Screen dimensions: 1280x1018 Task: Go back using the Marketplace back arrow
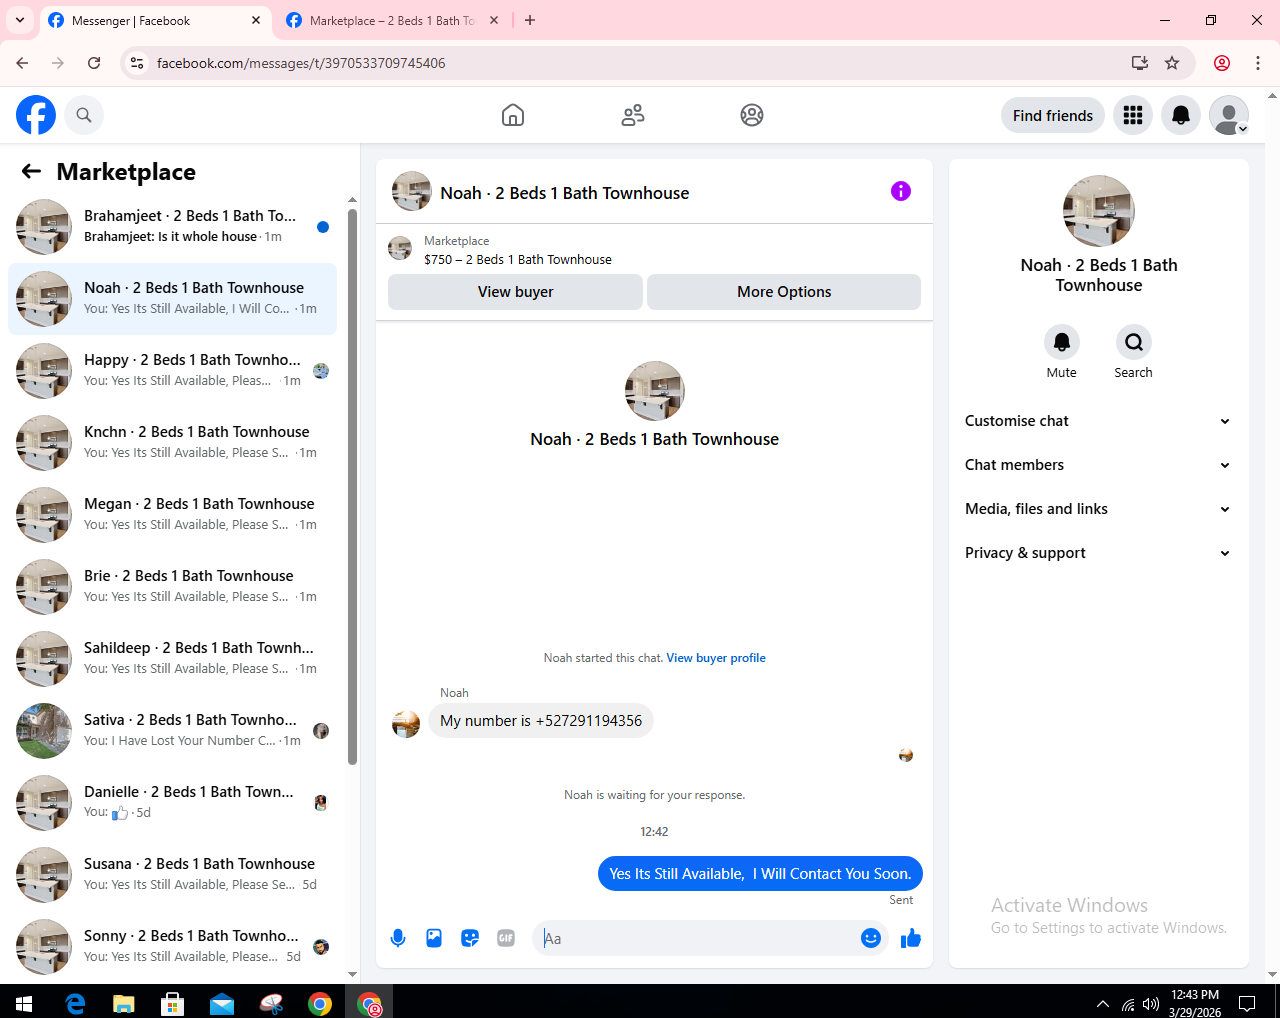click(x=31, y=172)
